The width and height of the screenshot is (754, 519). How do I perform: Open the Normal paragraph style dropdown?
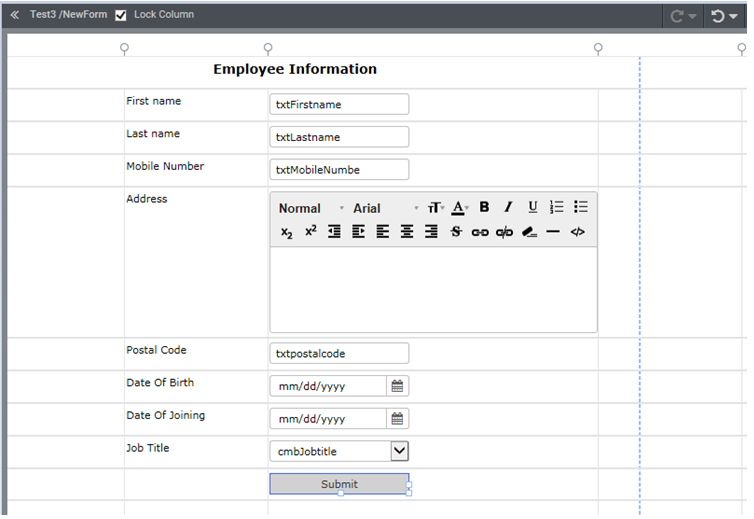pyautogui.click(x=310, y=208)
